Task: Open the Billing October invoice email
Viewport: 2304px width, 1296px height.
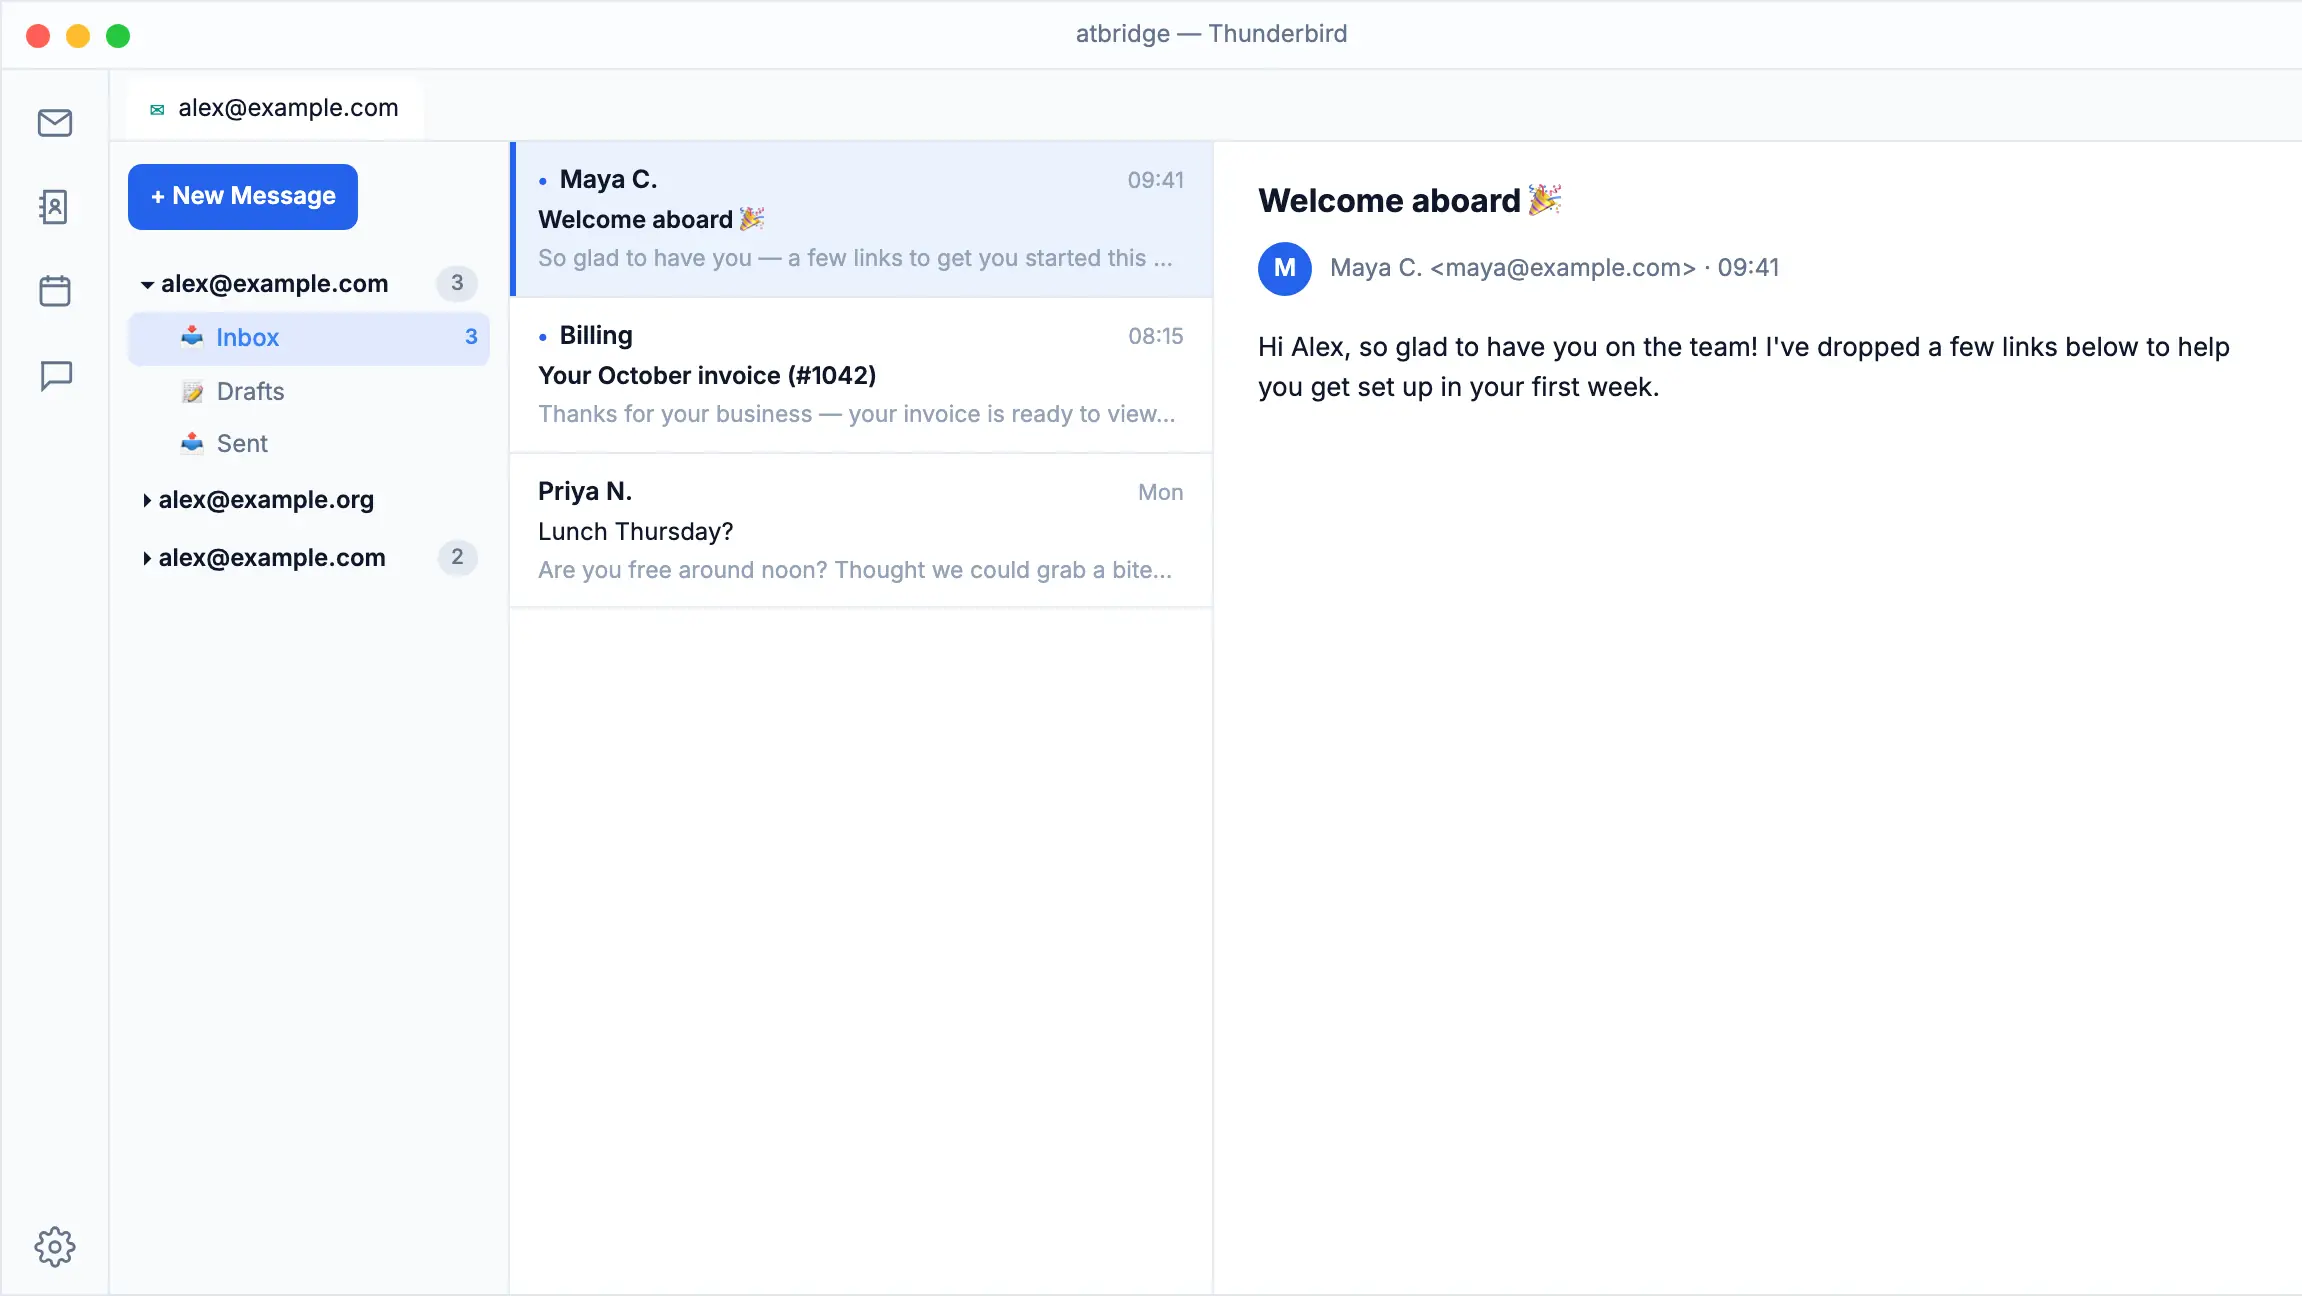Action: point(861,375)
